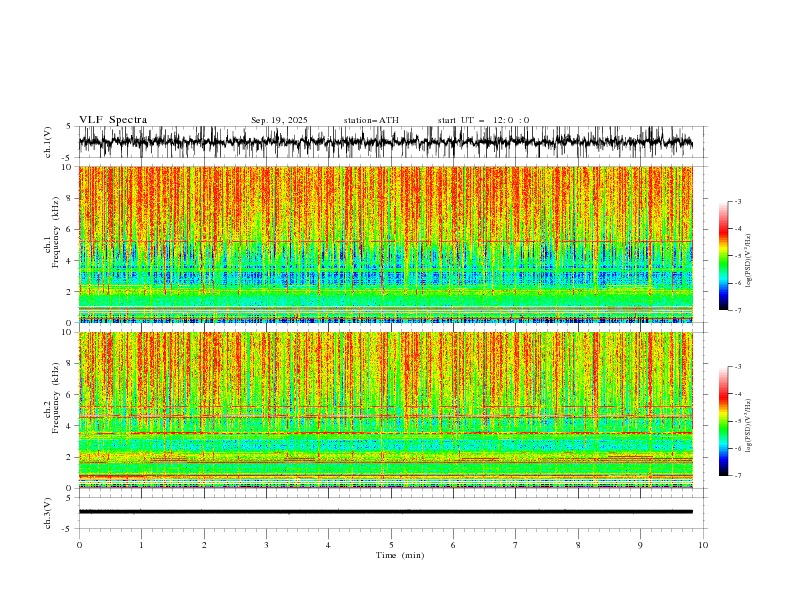
Task: Click time axis tick label "0"
Action: tap(79, 545)
